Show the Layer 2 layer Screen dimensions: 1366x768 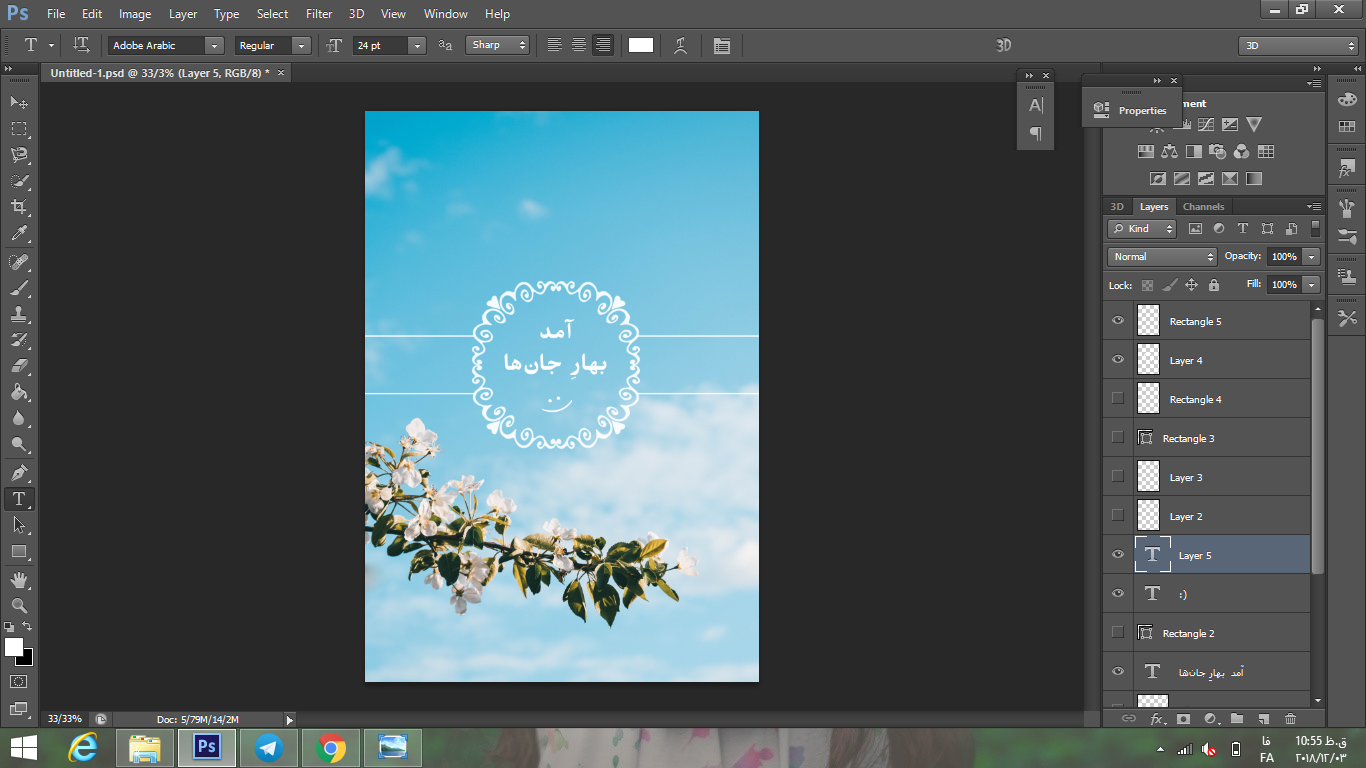1118,515
